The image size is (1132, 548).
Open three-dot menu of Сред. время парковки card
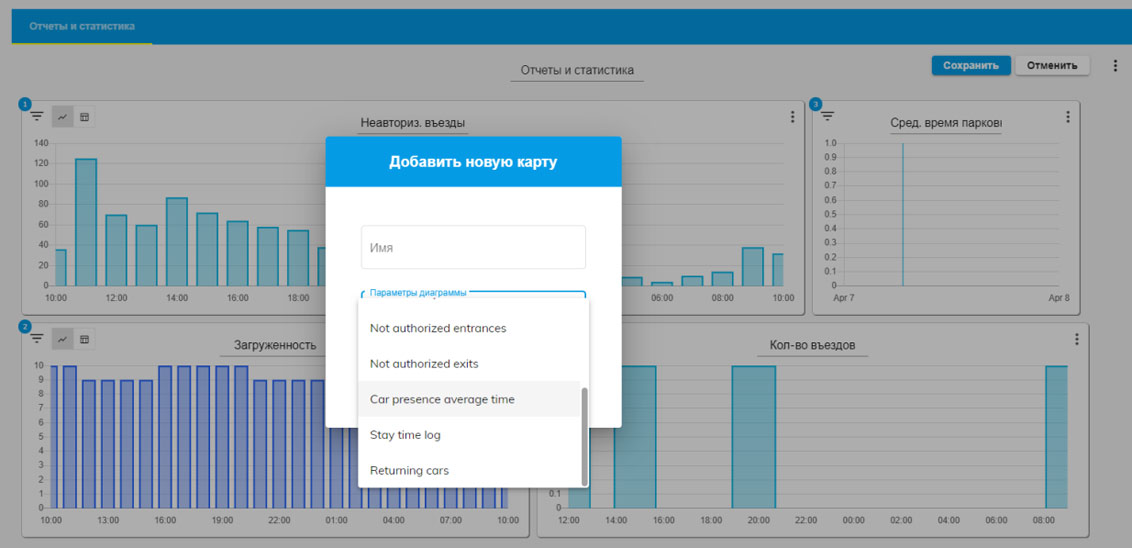tap(1068, 117)
